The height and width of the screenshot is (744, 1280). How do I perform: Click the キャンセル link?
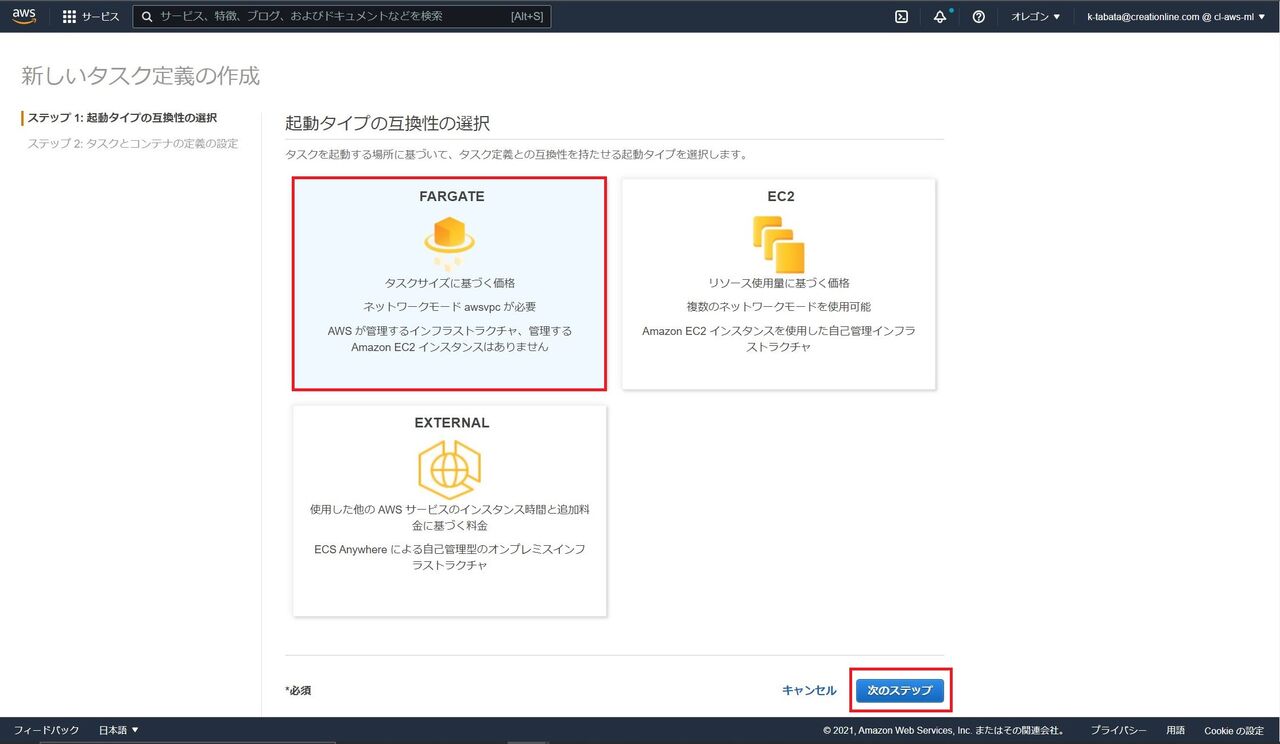tap(809, 690)
